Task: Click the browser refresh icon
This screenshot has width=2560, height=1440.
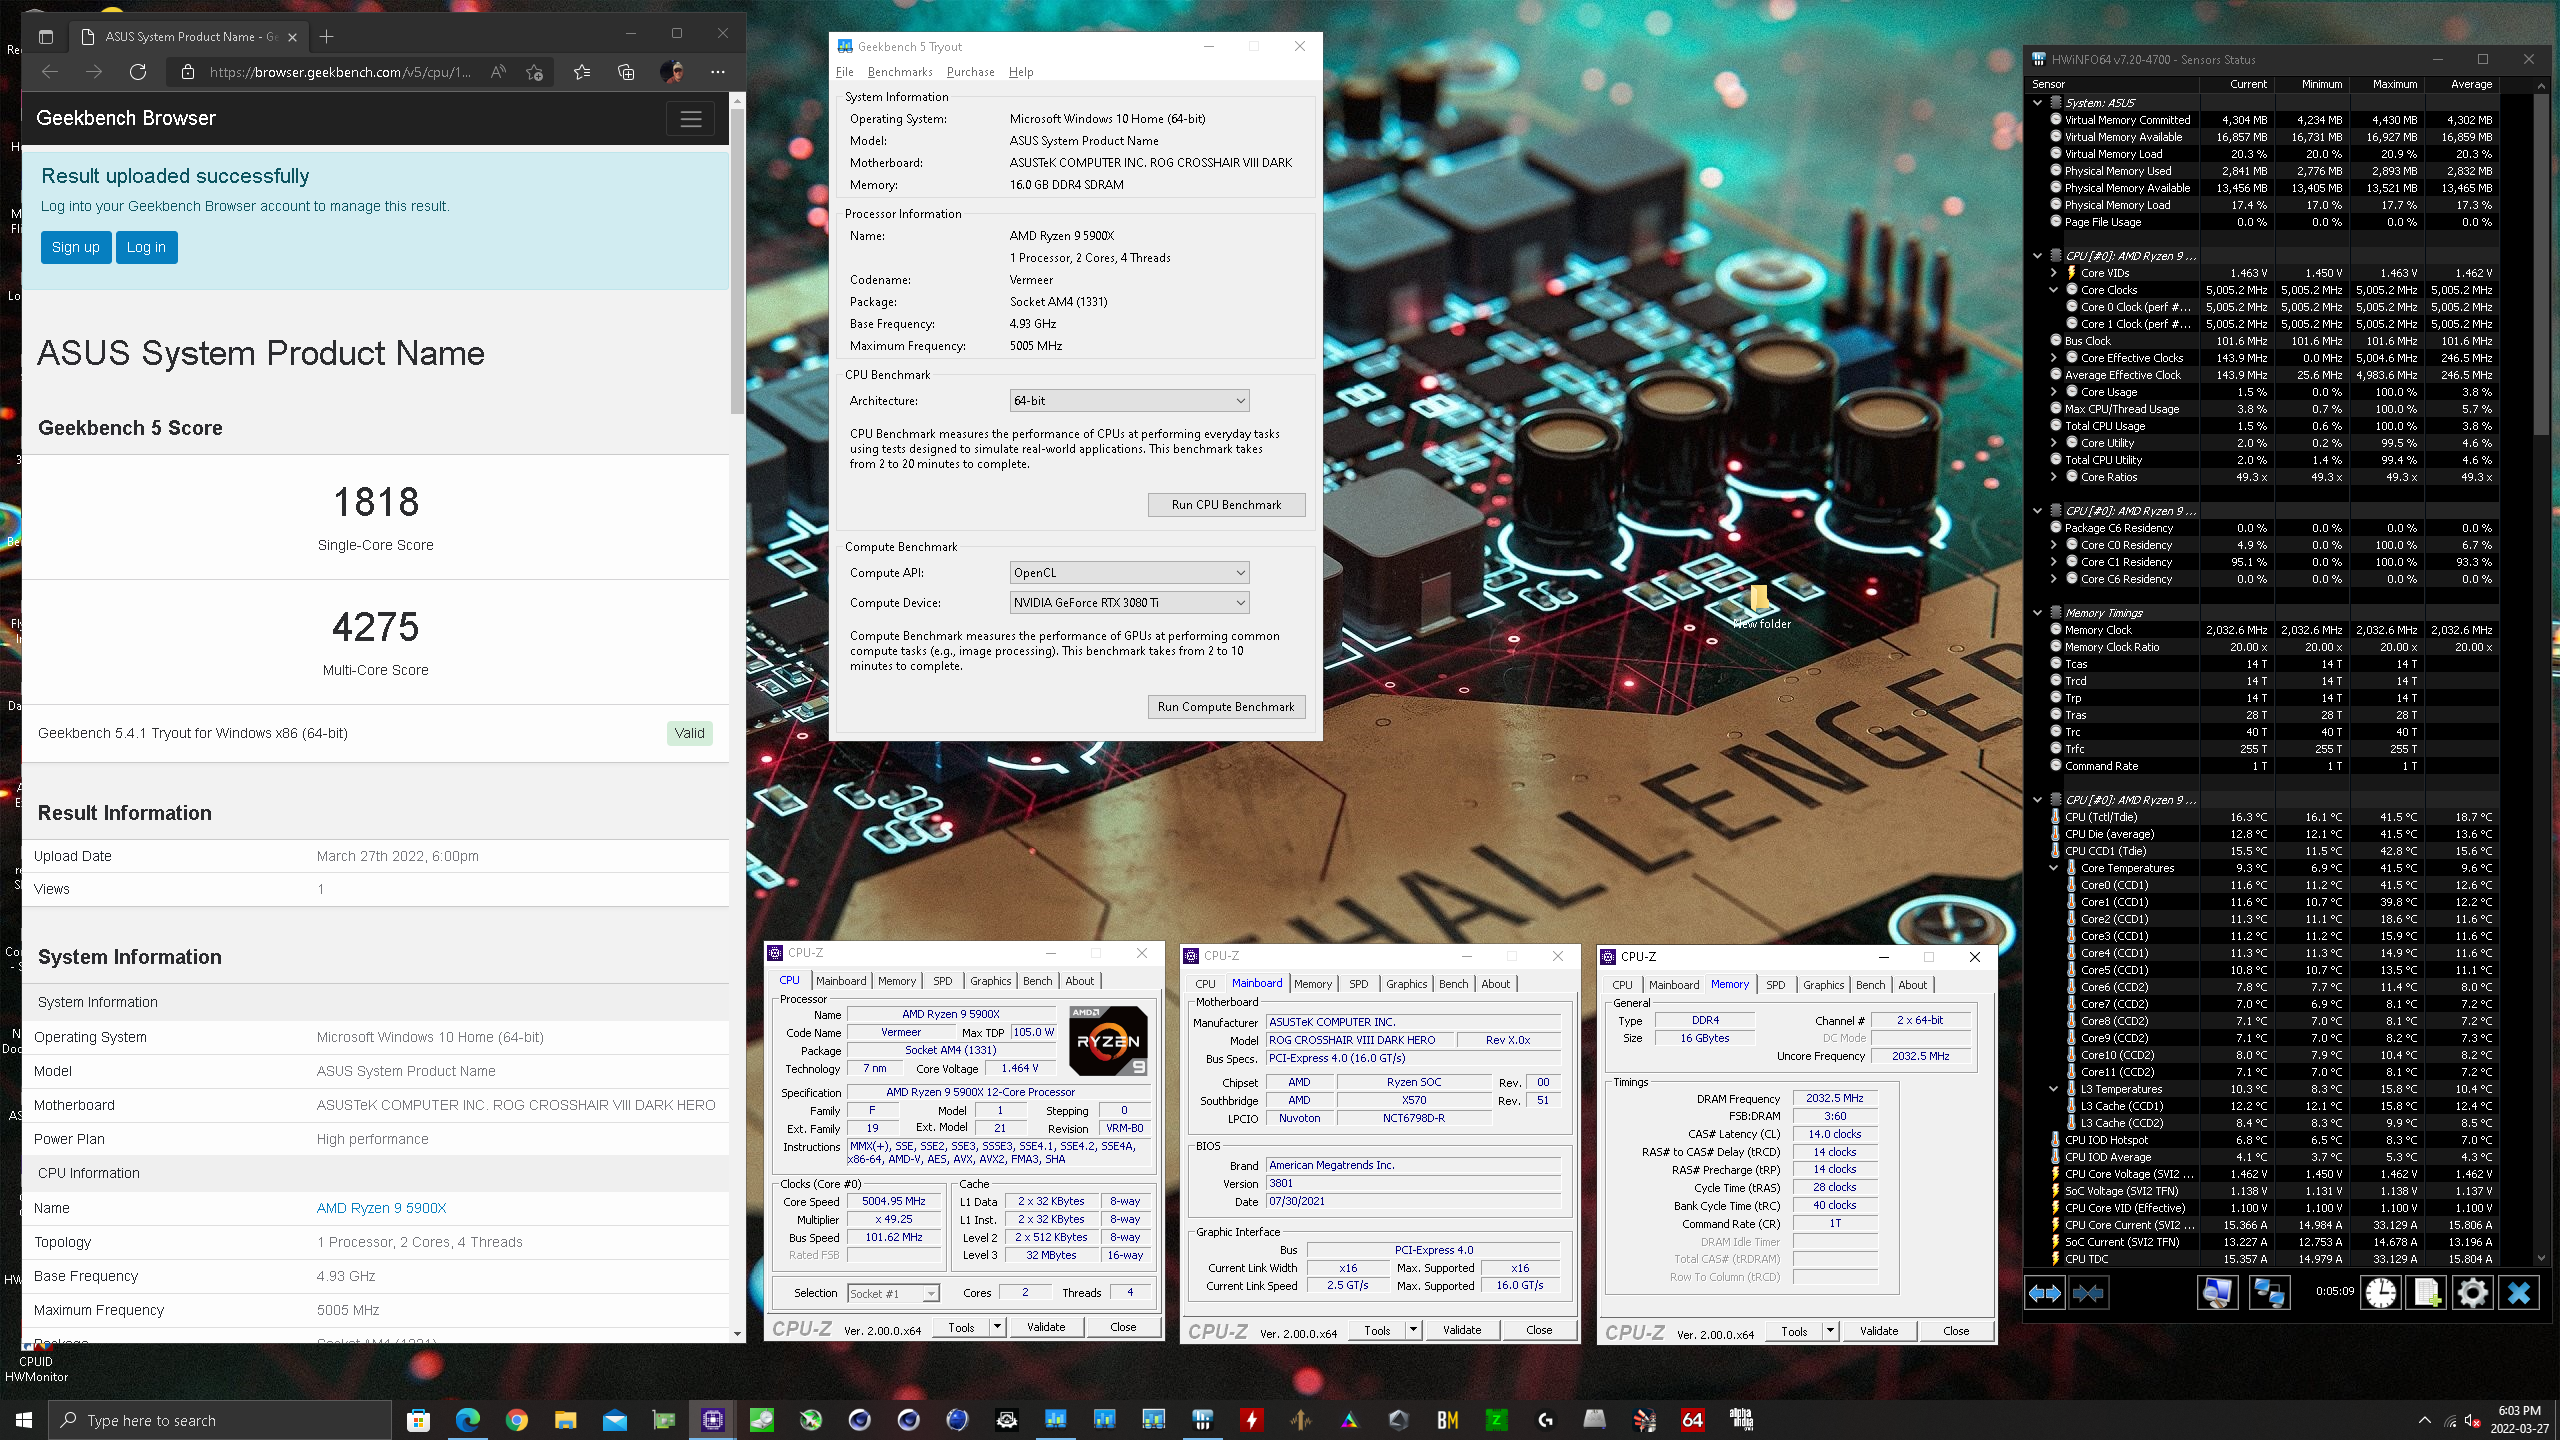Action: [138, 72]
